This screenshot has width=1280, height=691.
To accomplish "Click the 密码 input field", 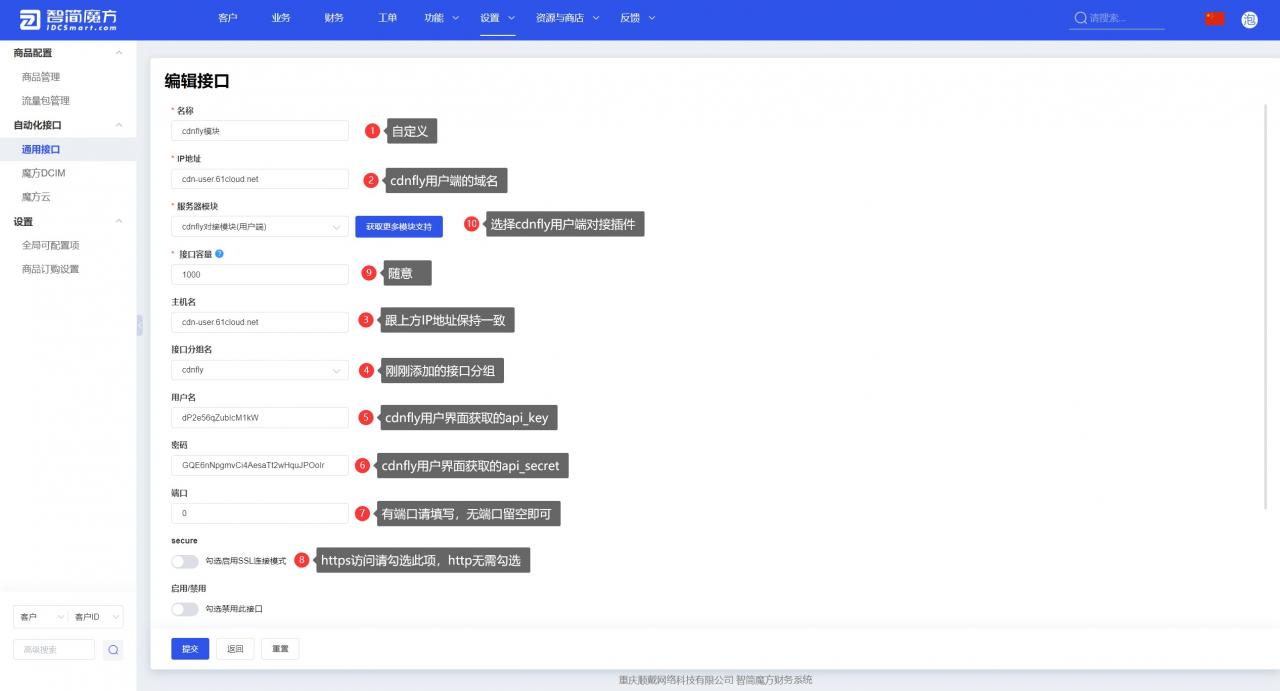I will coord(259,466).
